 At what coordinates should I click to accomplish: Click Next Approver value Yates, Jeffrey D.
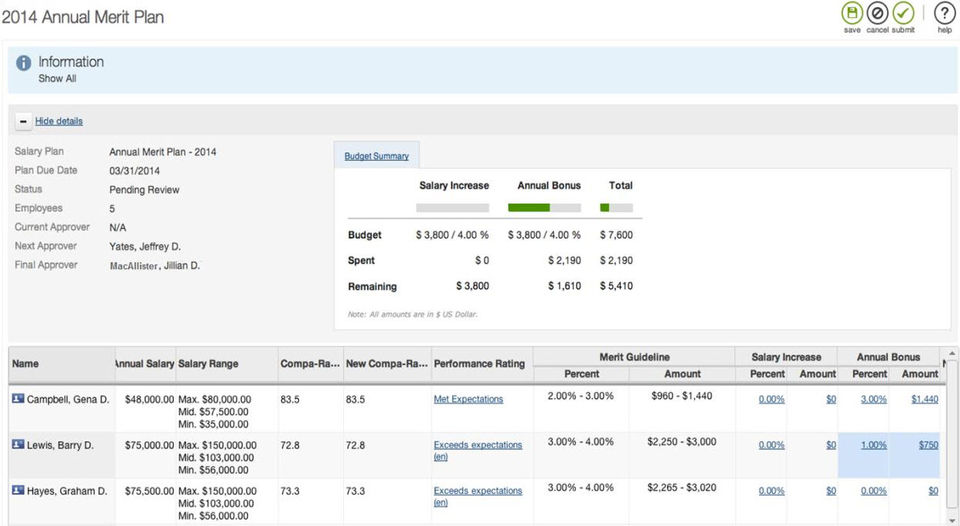click(x=145, y=247)
